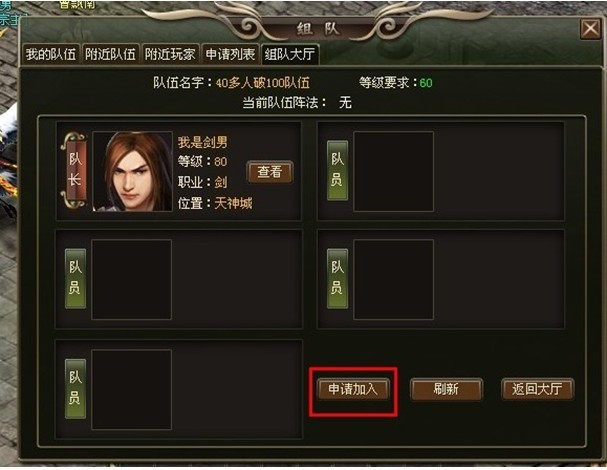
Task: Click the 队员 badge in the bottom-left slot
Action: pyautogui.click(x=75, y=389)
